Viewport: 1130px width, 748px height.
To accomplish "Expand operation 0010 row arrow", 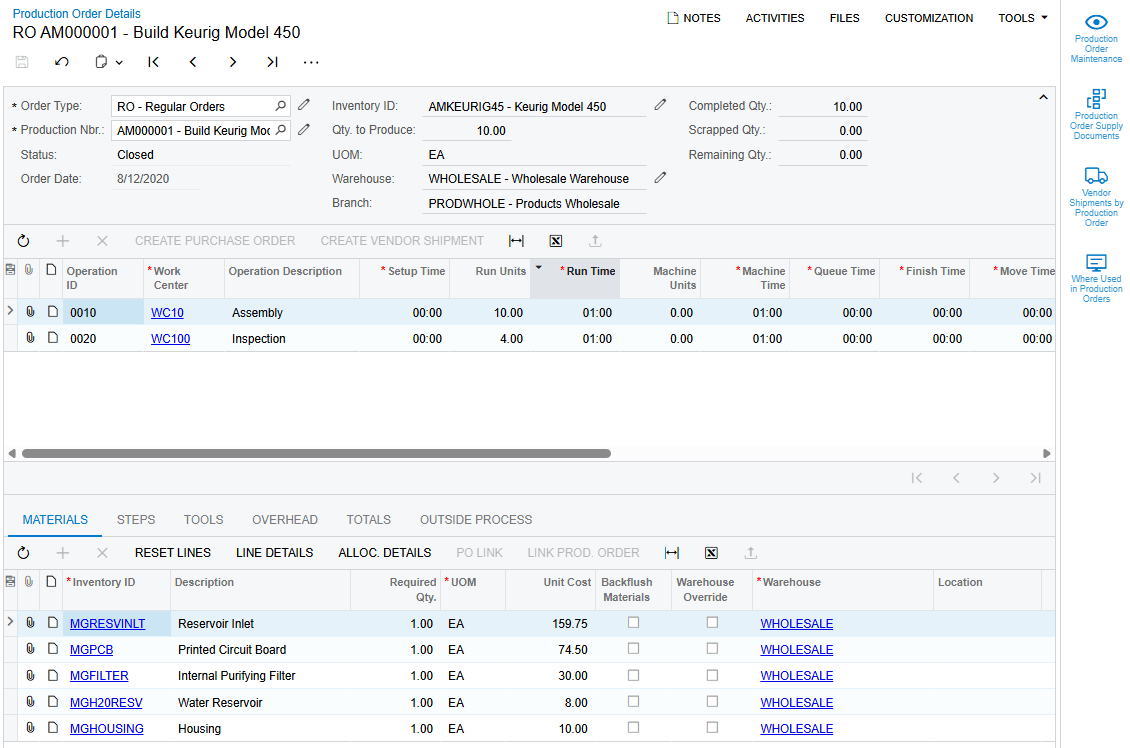I will [10, 311].
